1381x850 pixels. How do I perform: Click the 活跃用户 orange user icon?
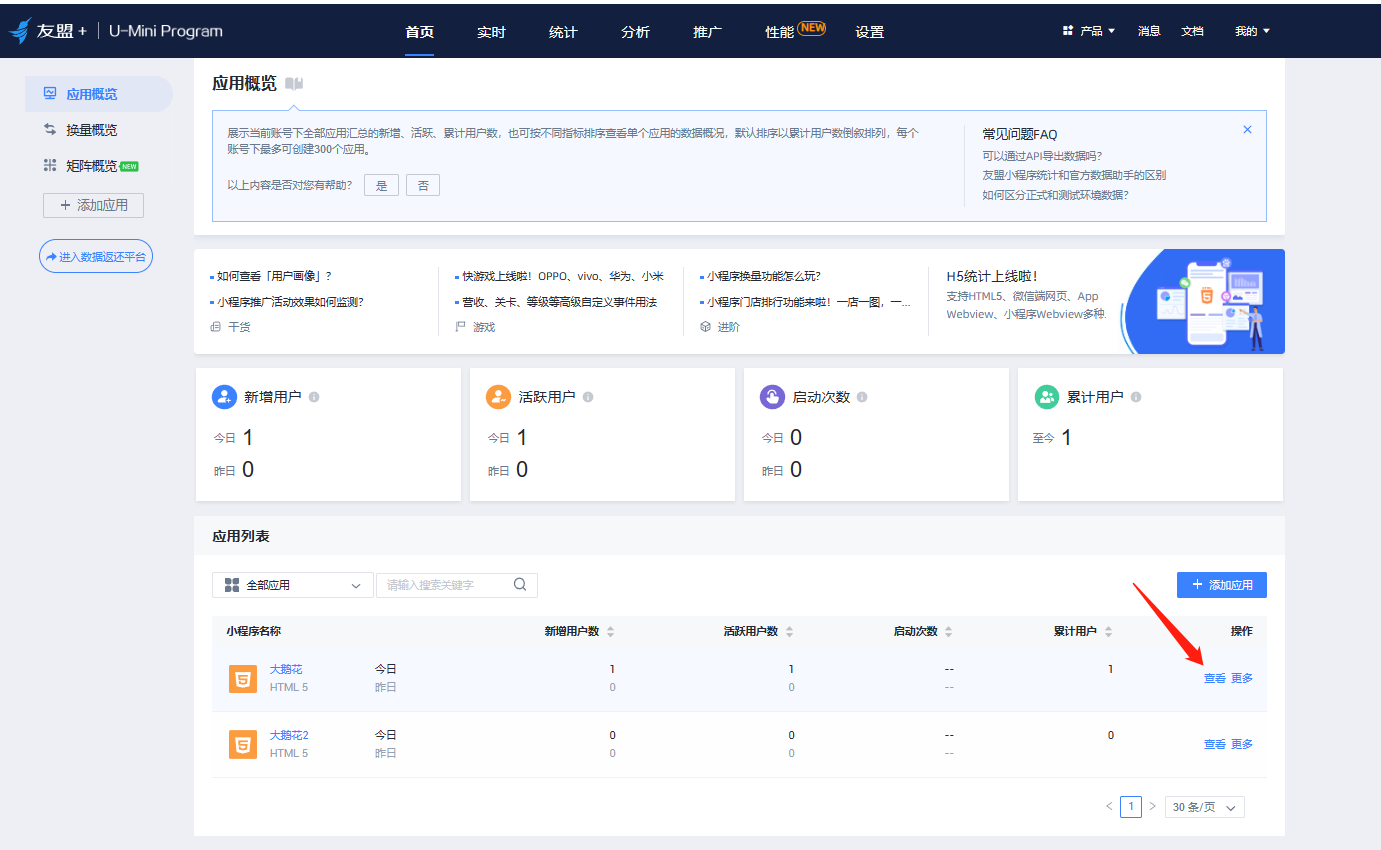498,397
